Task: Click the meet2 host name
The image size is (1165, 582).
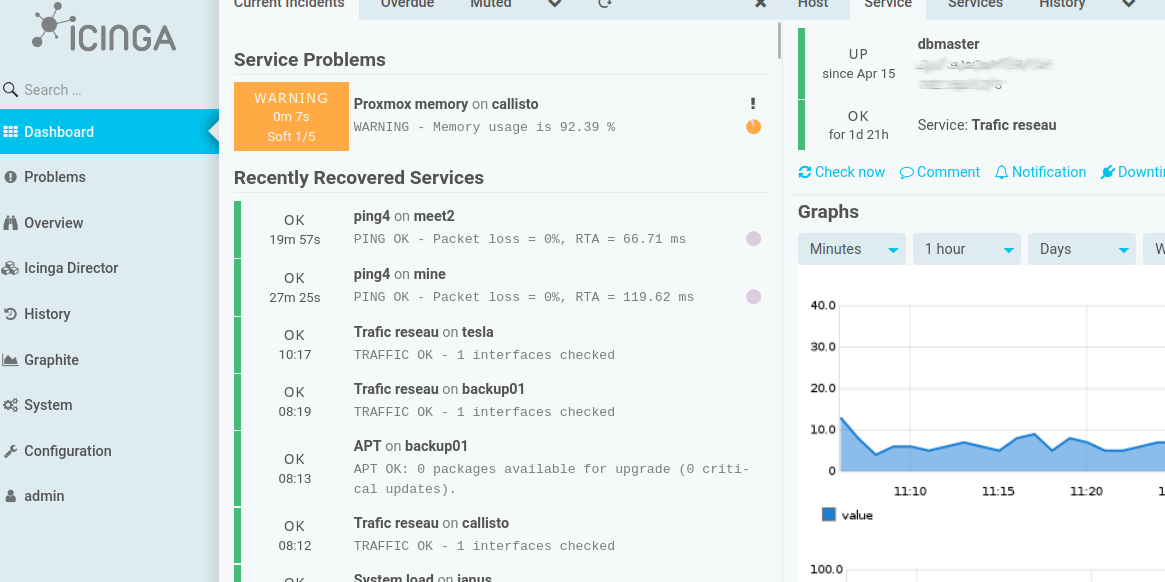Action: coord(434,216)
